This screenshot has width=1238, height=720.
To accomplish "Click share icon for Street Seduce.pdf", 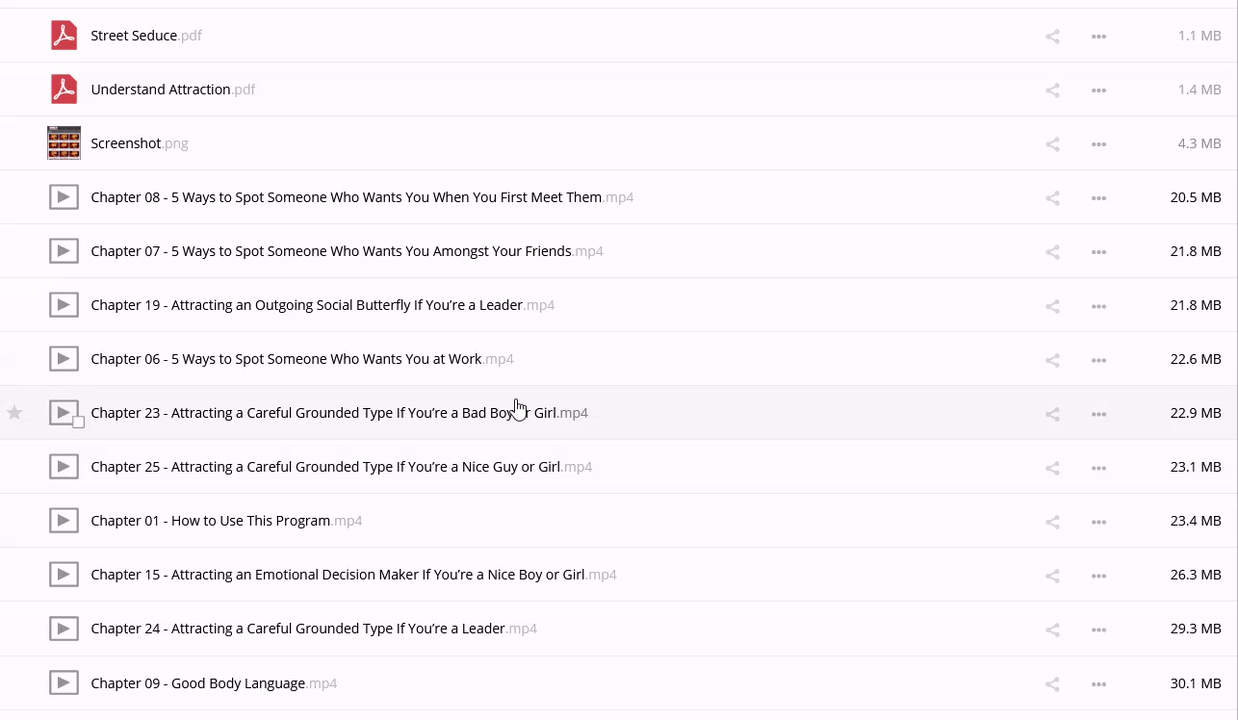I will [x=1052, y=36].
